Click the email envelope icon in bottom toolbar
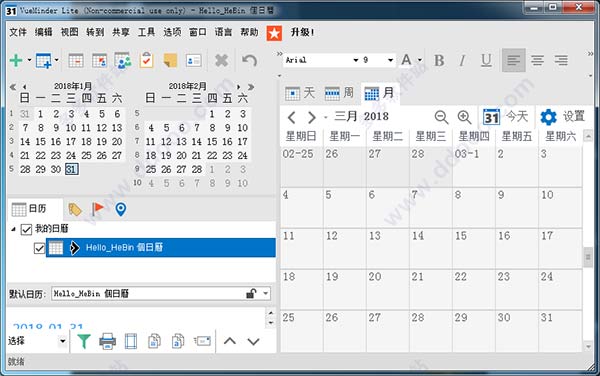The height and width of the screenshot is (376, 600). 202,341
